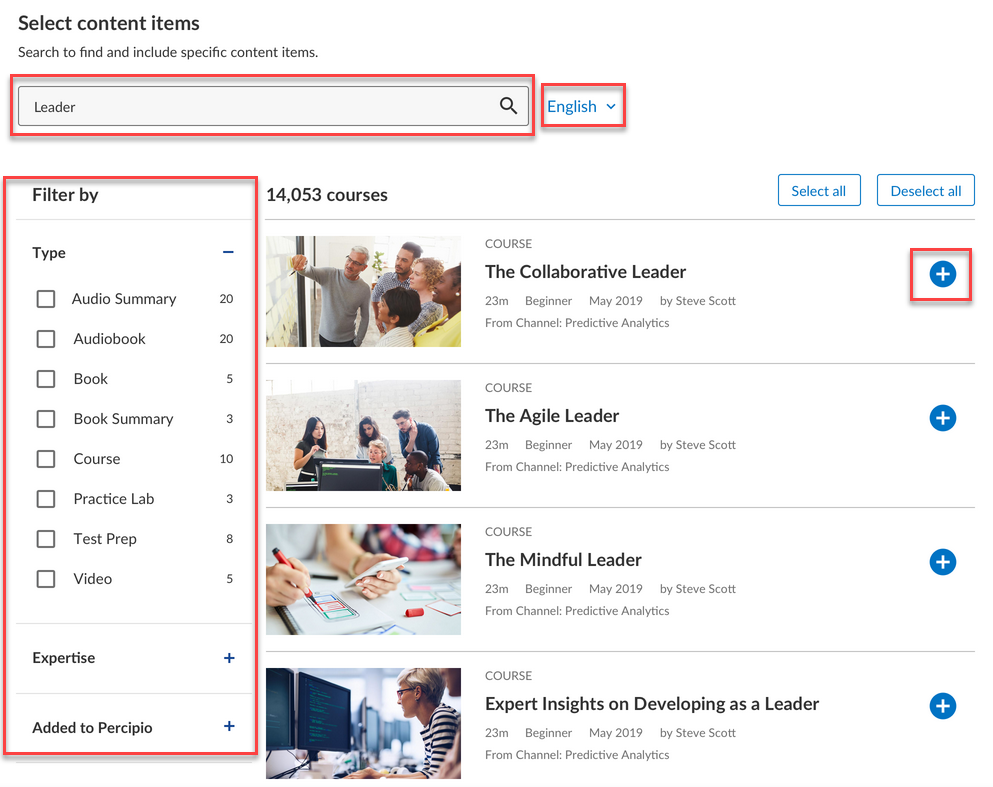993x787 pixels.
Task: Toggle the Video filter checkbox
Action: click(46, 579)
